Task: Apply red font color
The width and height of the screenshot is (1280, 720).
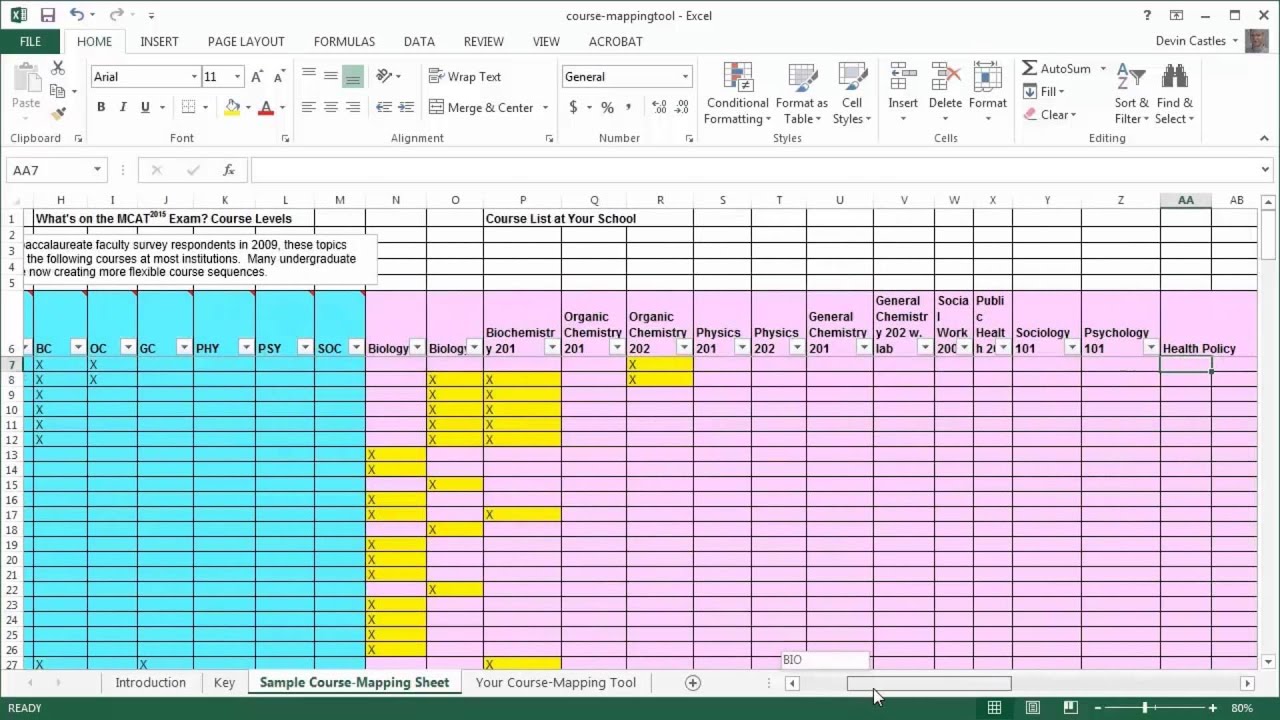Action: [x=265, y=107]
